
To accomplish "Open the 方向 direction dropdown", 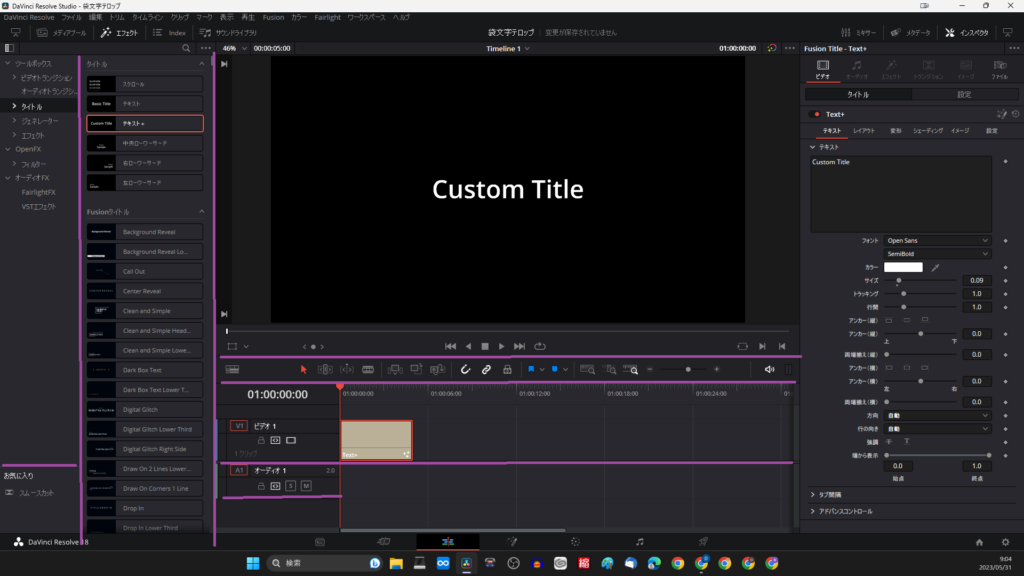I will click(x=937, y=415).
